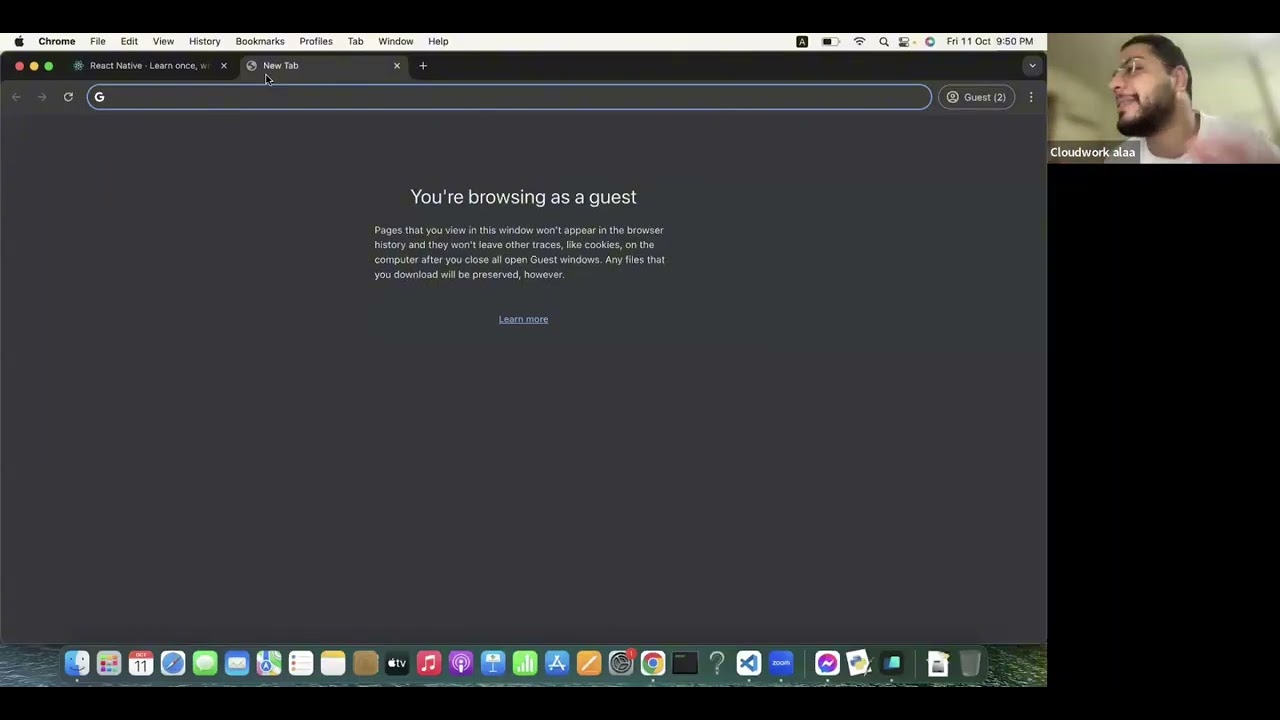The height and width of the screenshot is (720, 1280).
Task: Open Messenger from the dock
Action: [827, 663]
